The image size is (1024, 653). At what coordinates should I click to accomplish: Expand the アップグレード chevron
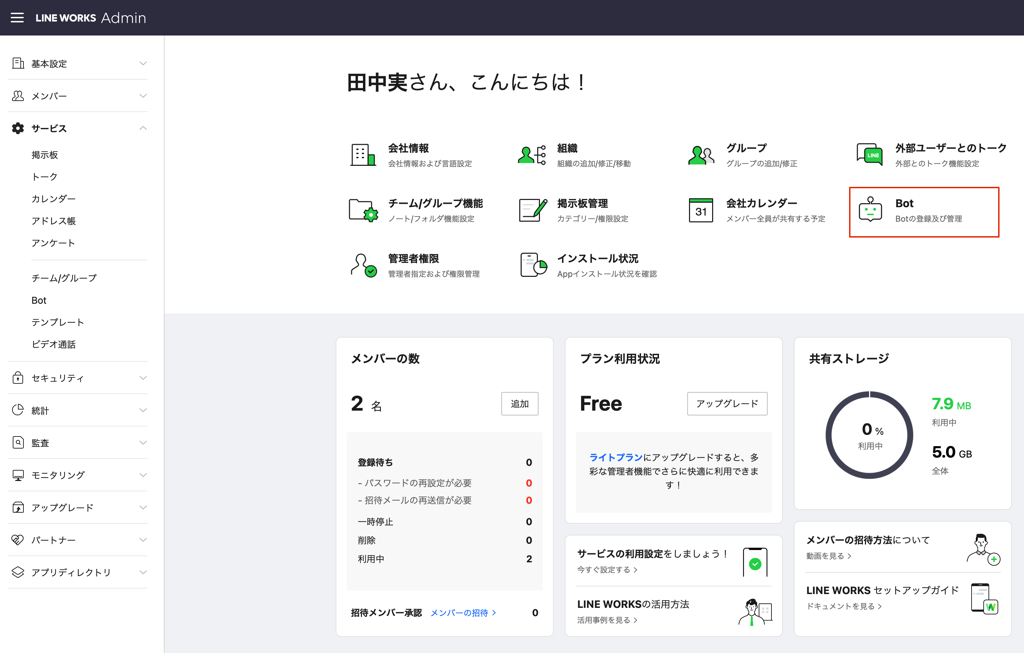coord(143,507)
